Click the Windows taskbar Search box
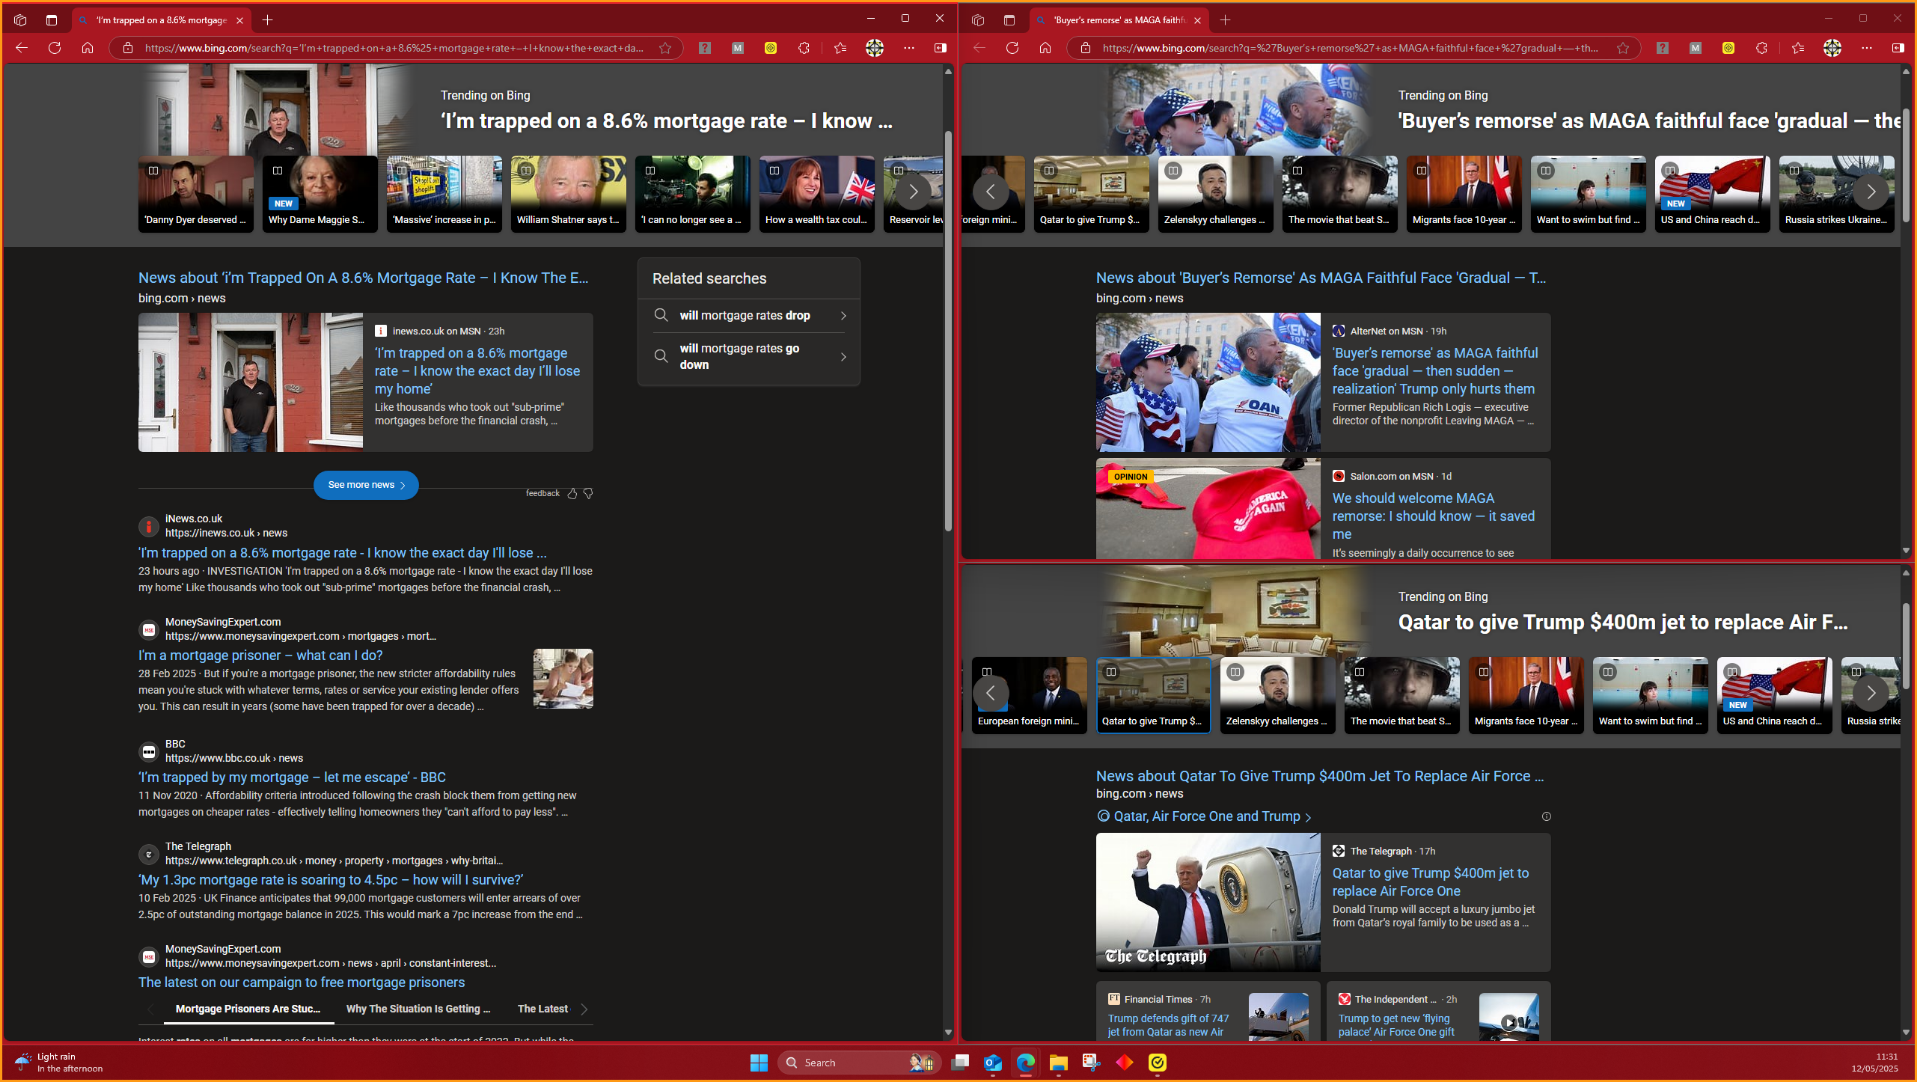The width and height of the screenshot is (1917, 1082). click(858, 1062)
